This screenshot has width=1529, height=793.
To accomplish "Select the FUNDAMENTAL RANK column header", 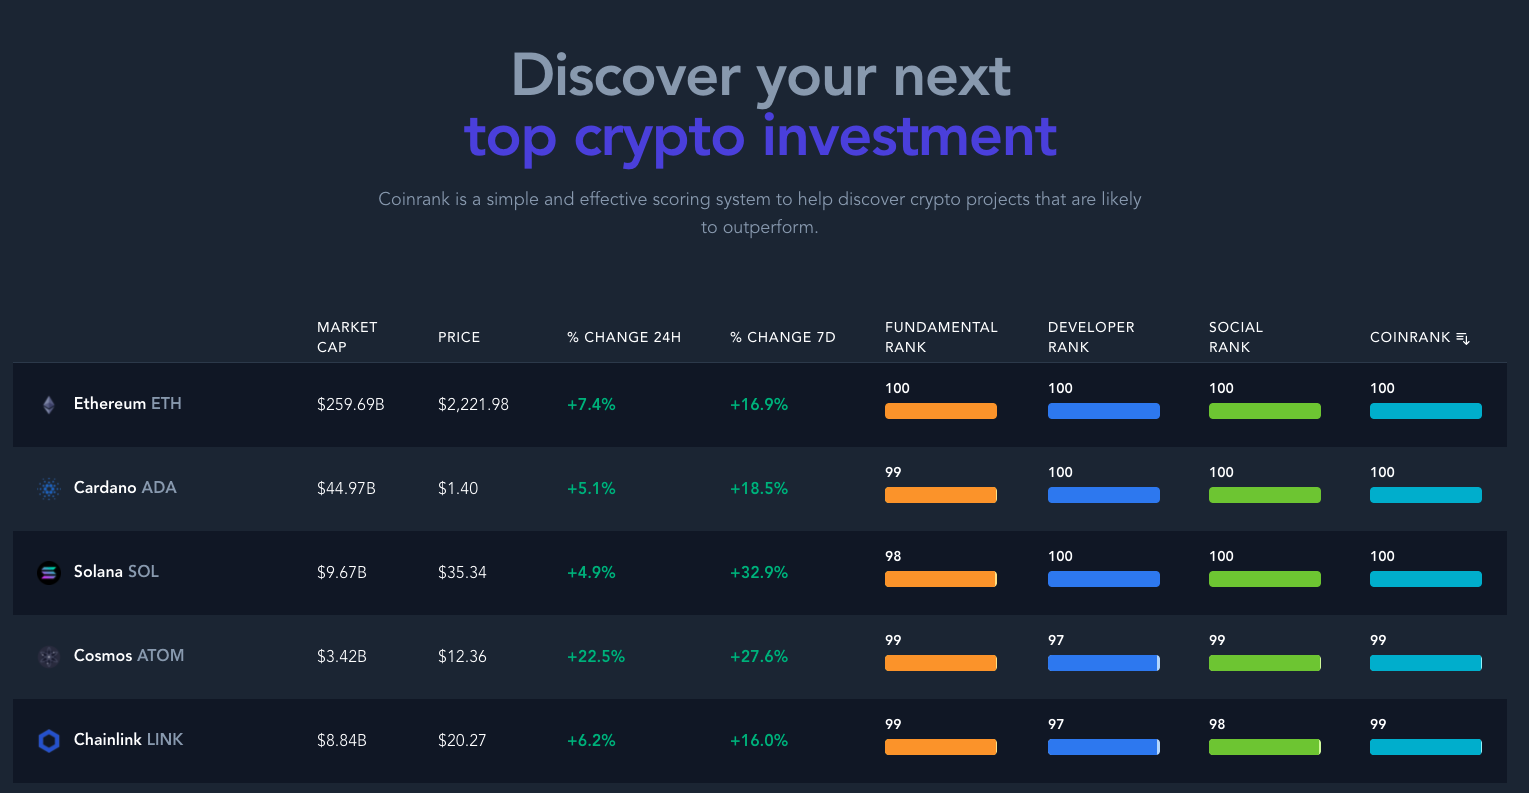I will click(941, 337).
